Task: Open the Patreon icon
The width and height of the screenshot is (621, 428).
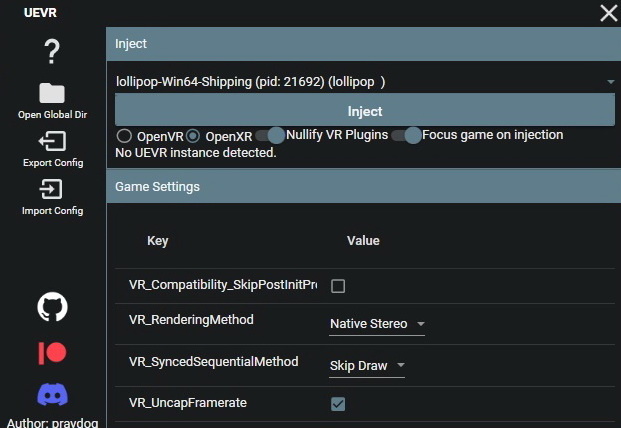Action: point(52,353)
